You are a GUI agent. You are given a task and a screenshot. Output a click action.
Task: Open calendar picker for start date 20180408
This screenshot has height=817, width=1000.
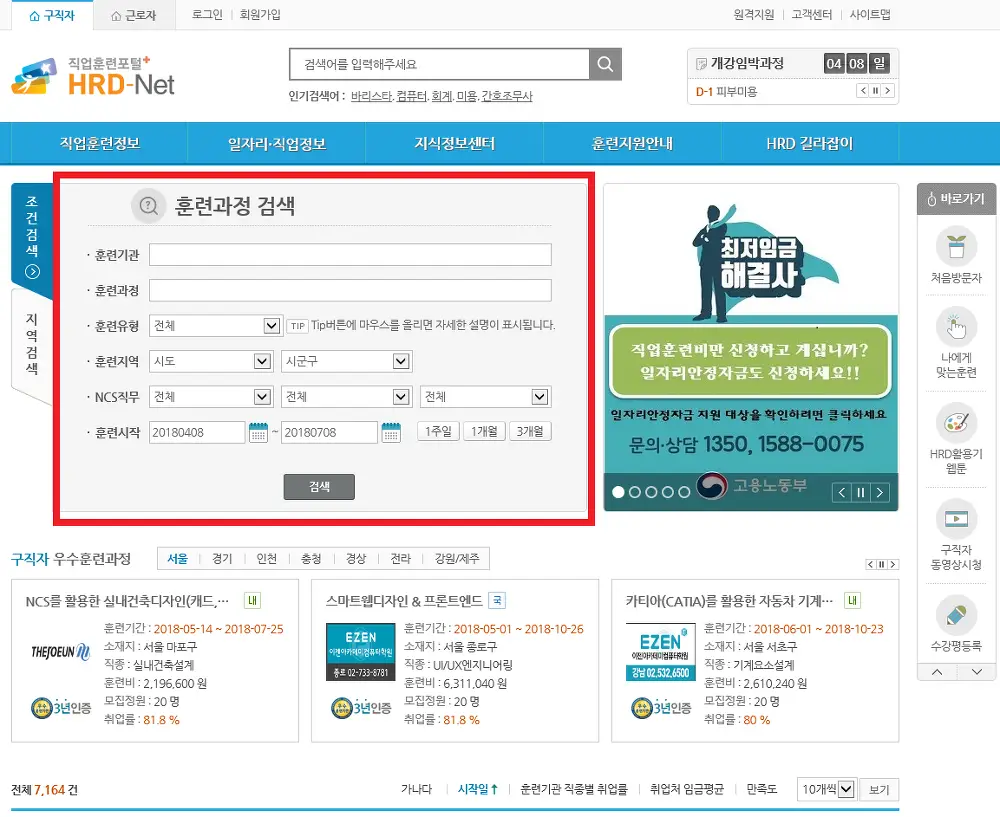[x=258, y=432]
